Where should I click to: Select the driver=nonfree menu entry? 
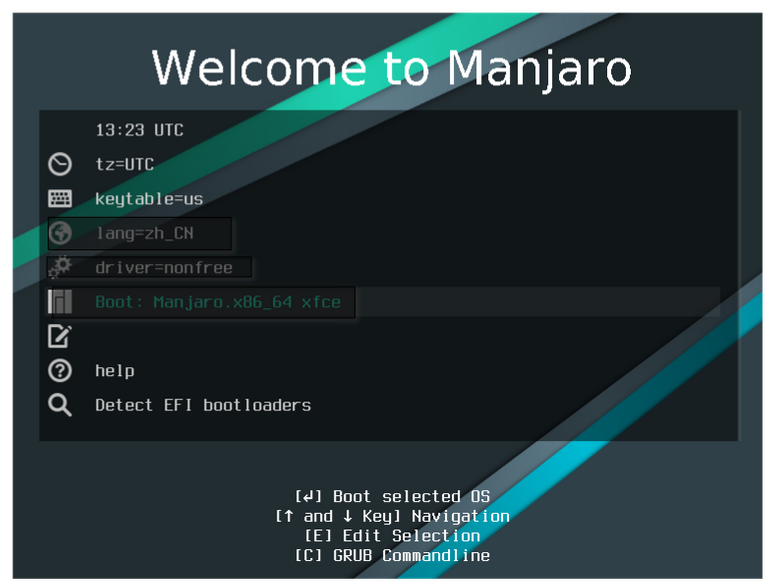(164, 268)
